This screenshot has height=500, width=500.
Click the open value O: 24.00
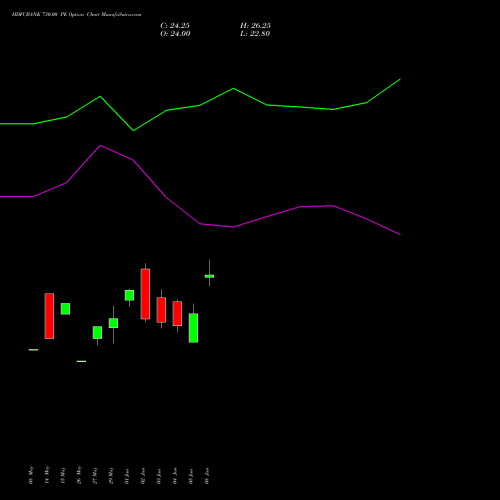175,34
